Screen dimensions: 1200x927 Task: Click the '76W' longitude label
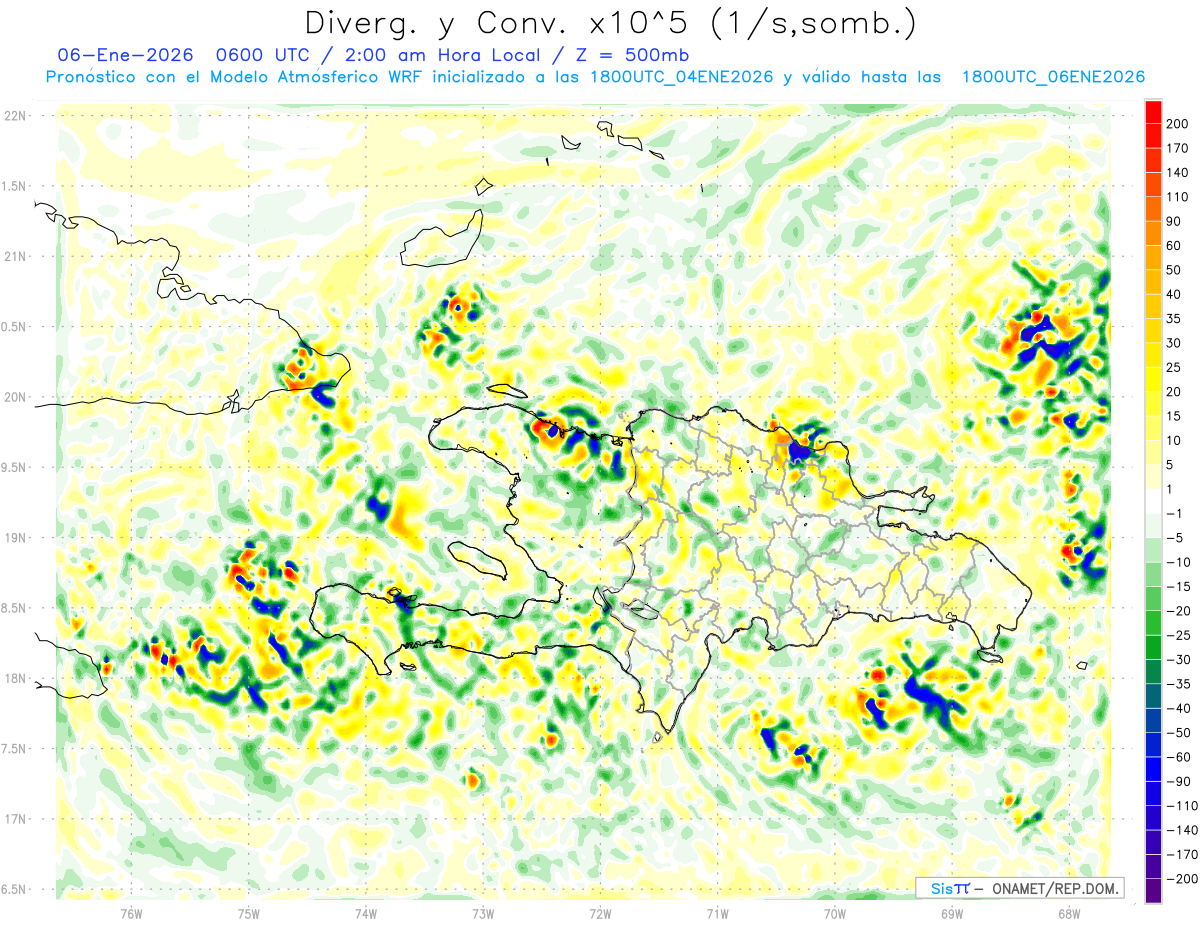pos(131,913)
